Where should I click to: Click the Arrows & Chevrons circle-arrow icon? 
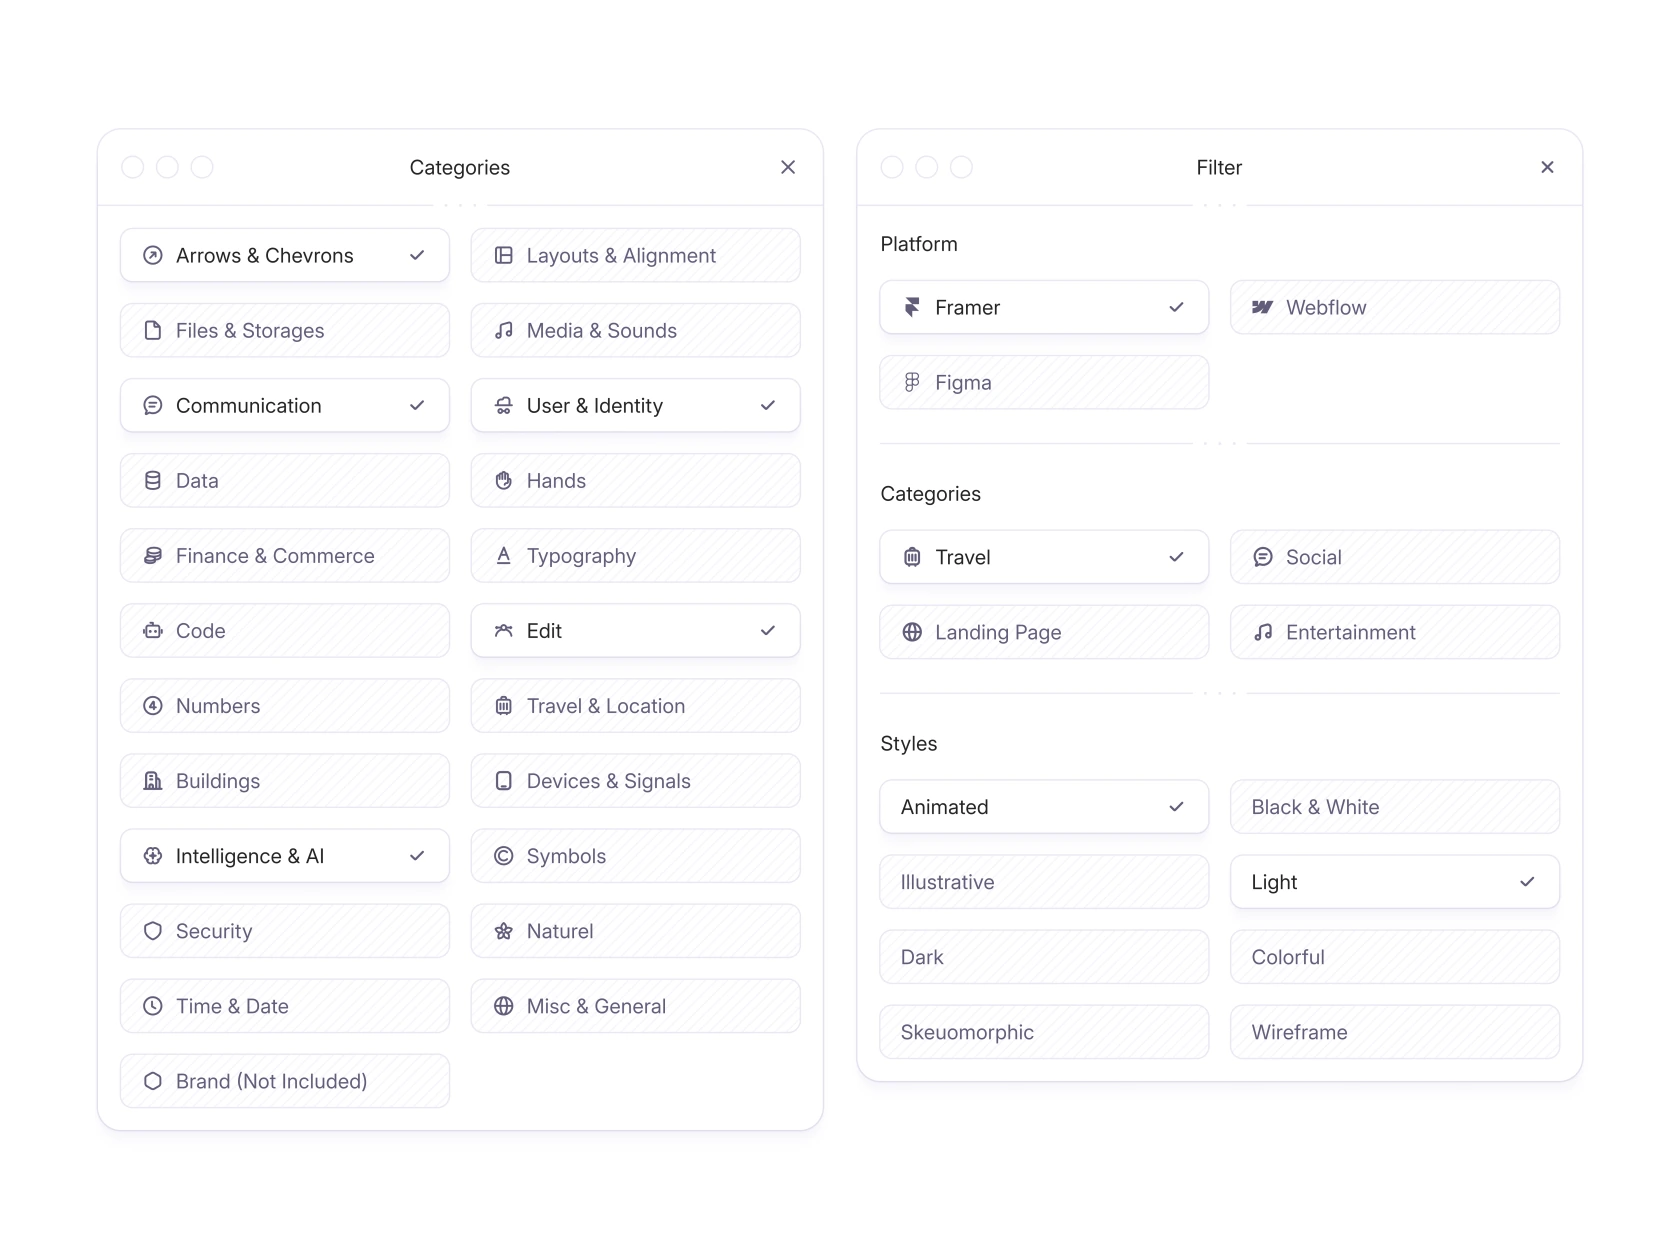(x=153, y=255)
